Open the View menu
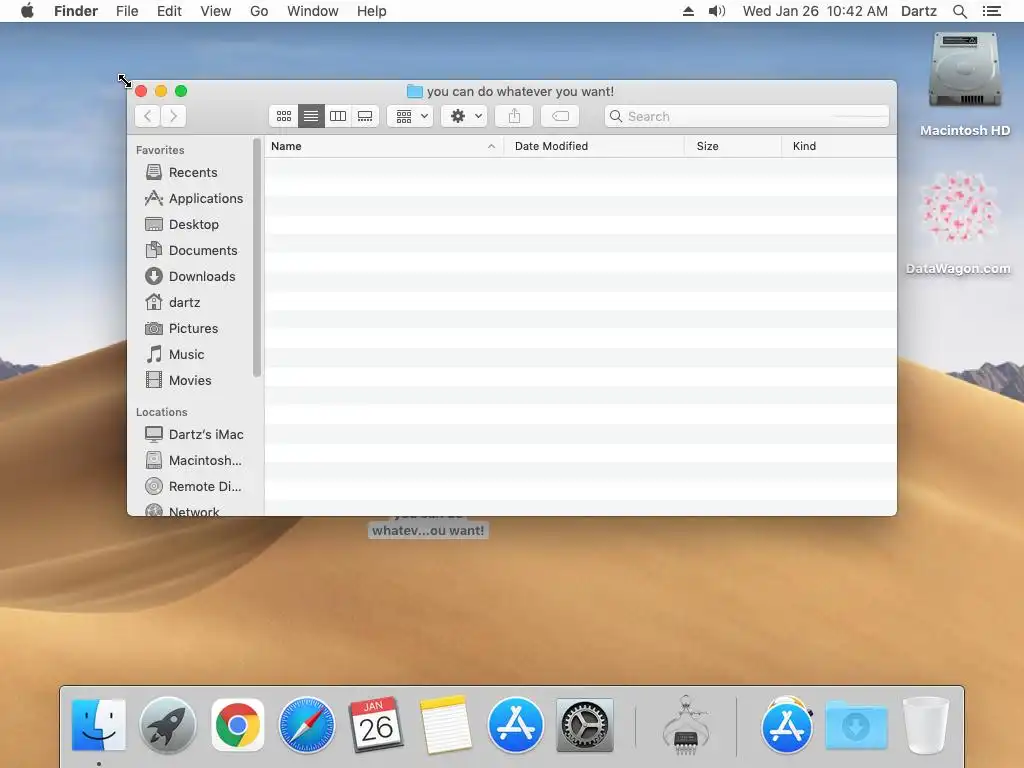This screenshot has width=1024, height=768. coord(216,11)
